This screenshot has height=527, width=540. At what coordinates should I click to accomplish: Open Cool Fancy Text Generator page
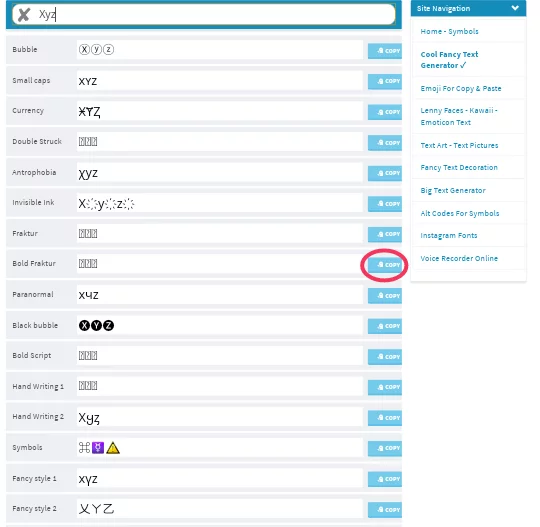click(x=449, y=60)
